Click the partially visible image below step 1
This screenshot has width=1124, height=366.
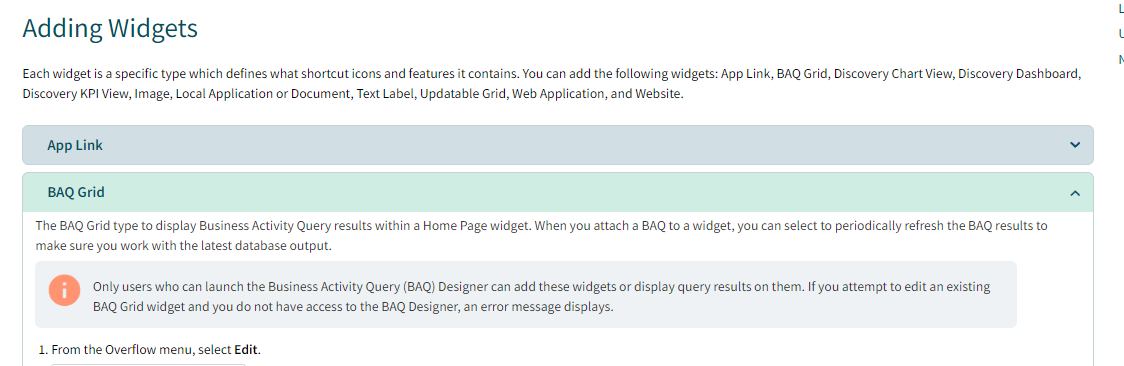click(x=148, y=365)
